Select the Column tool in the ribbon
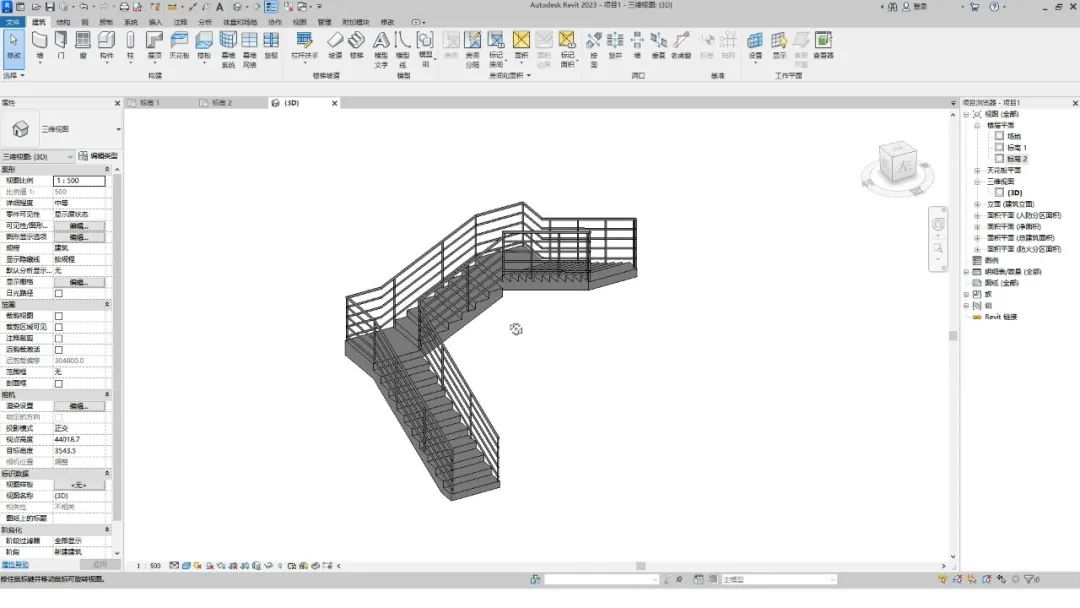Viewport: 1080px width, 608px height. pyautogui.click(x=130, y=44)
